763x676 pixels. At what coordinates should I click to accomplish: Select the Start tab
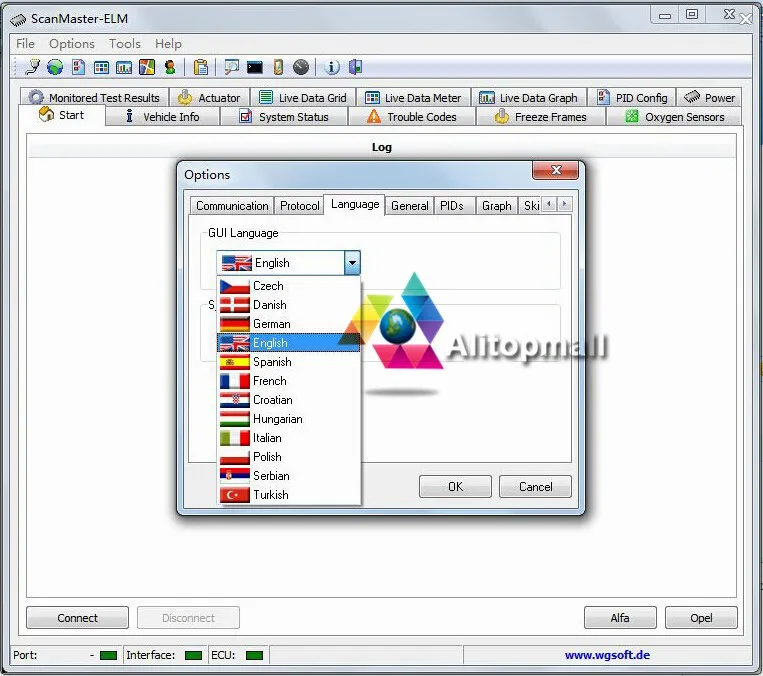pyautogui.click(x=62, y=115)
